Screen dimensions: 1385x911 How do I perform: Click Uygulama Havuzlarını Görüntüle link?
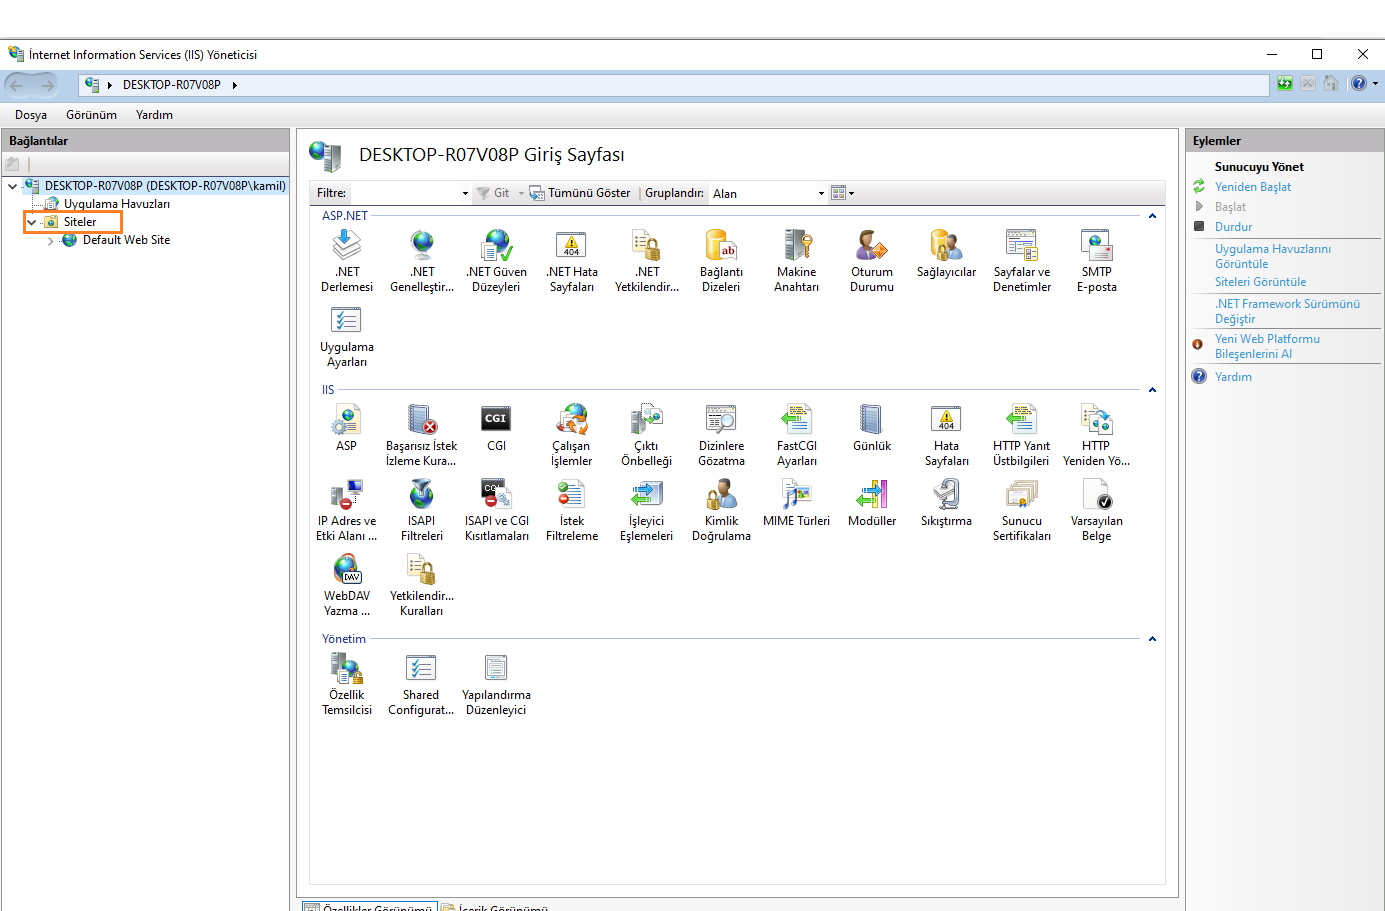(x=1273, y=256)
